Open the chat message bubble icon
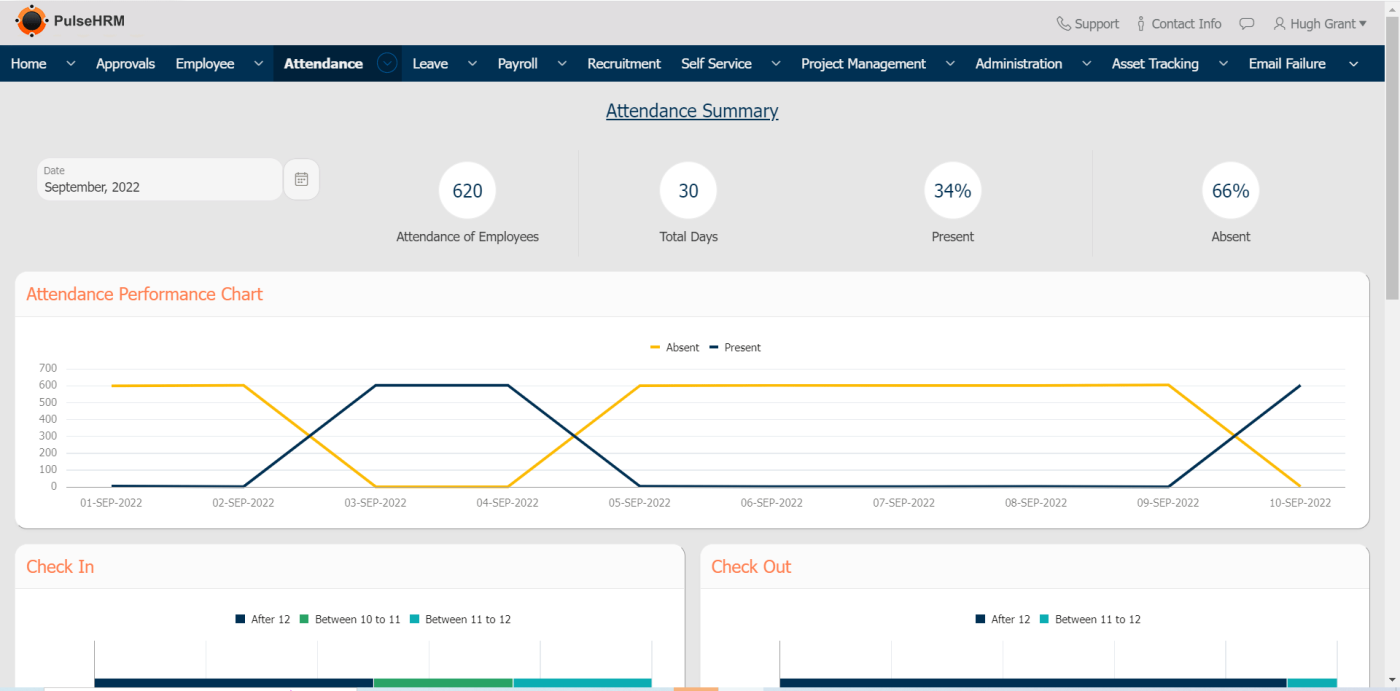The height and width of the screenshot is (691, 1400). point(1246,23)
